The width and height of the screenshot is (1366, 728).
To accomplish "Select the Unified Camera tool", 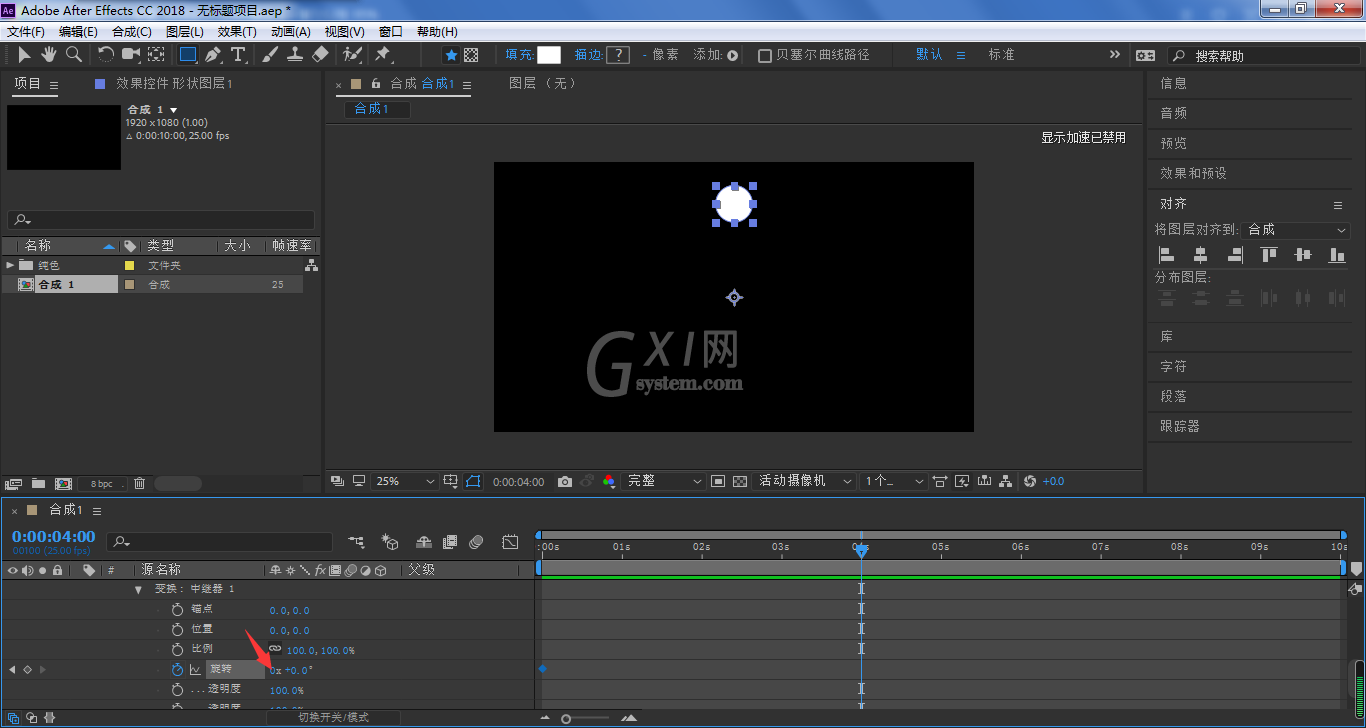I will click(131, 54).
